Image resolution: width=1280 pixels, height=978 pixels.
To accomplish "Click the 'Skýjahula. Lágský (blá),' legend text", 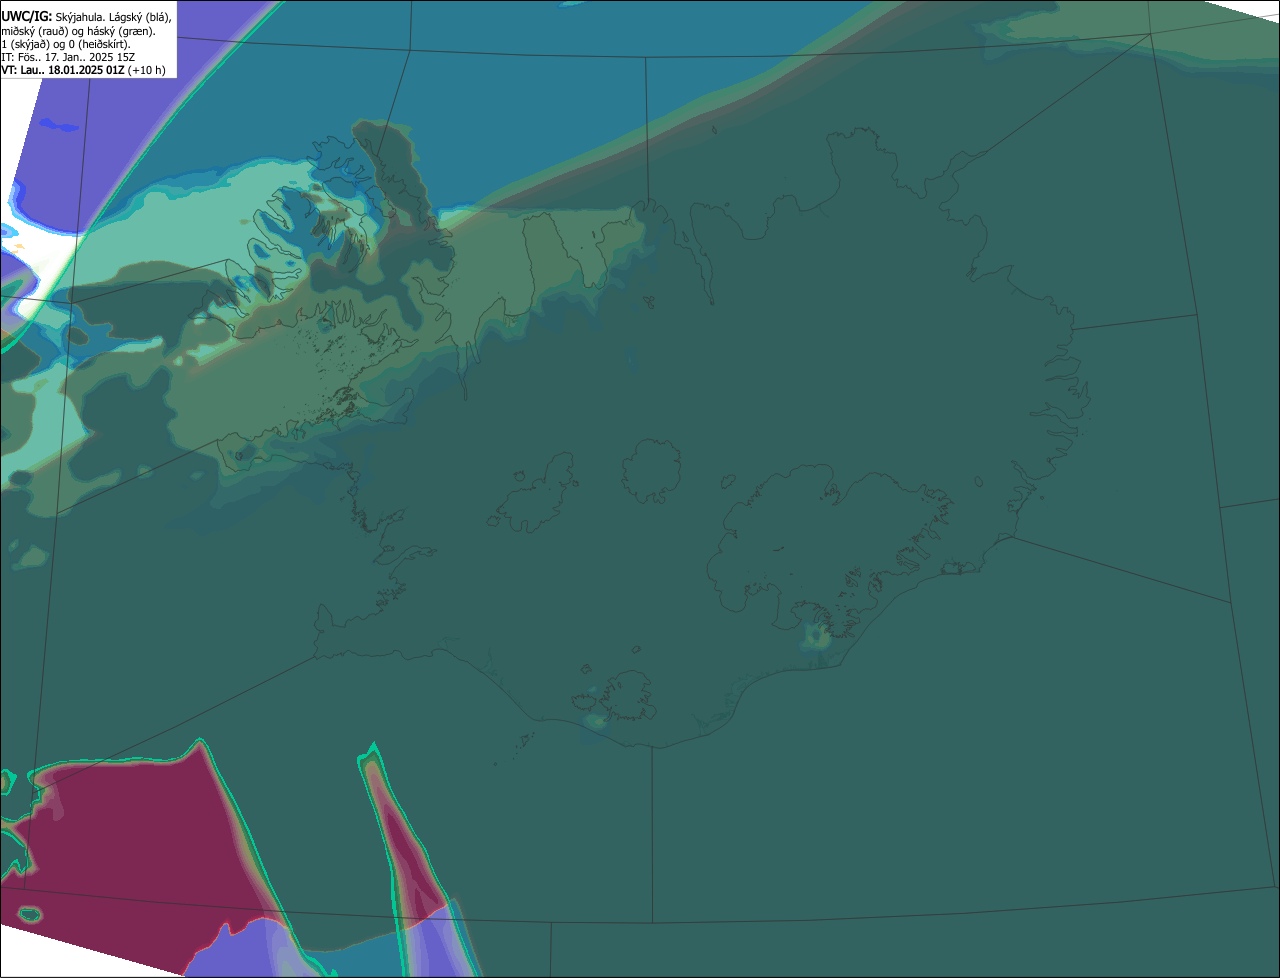I will (x=113, y=17).
